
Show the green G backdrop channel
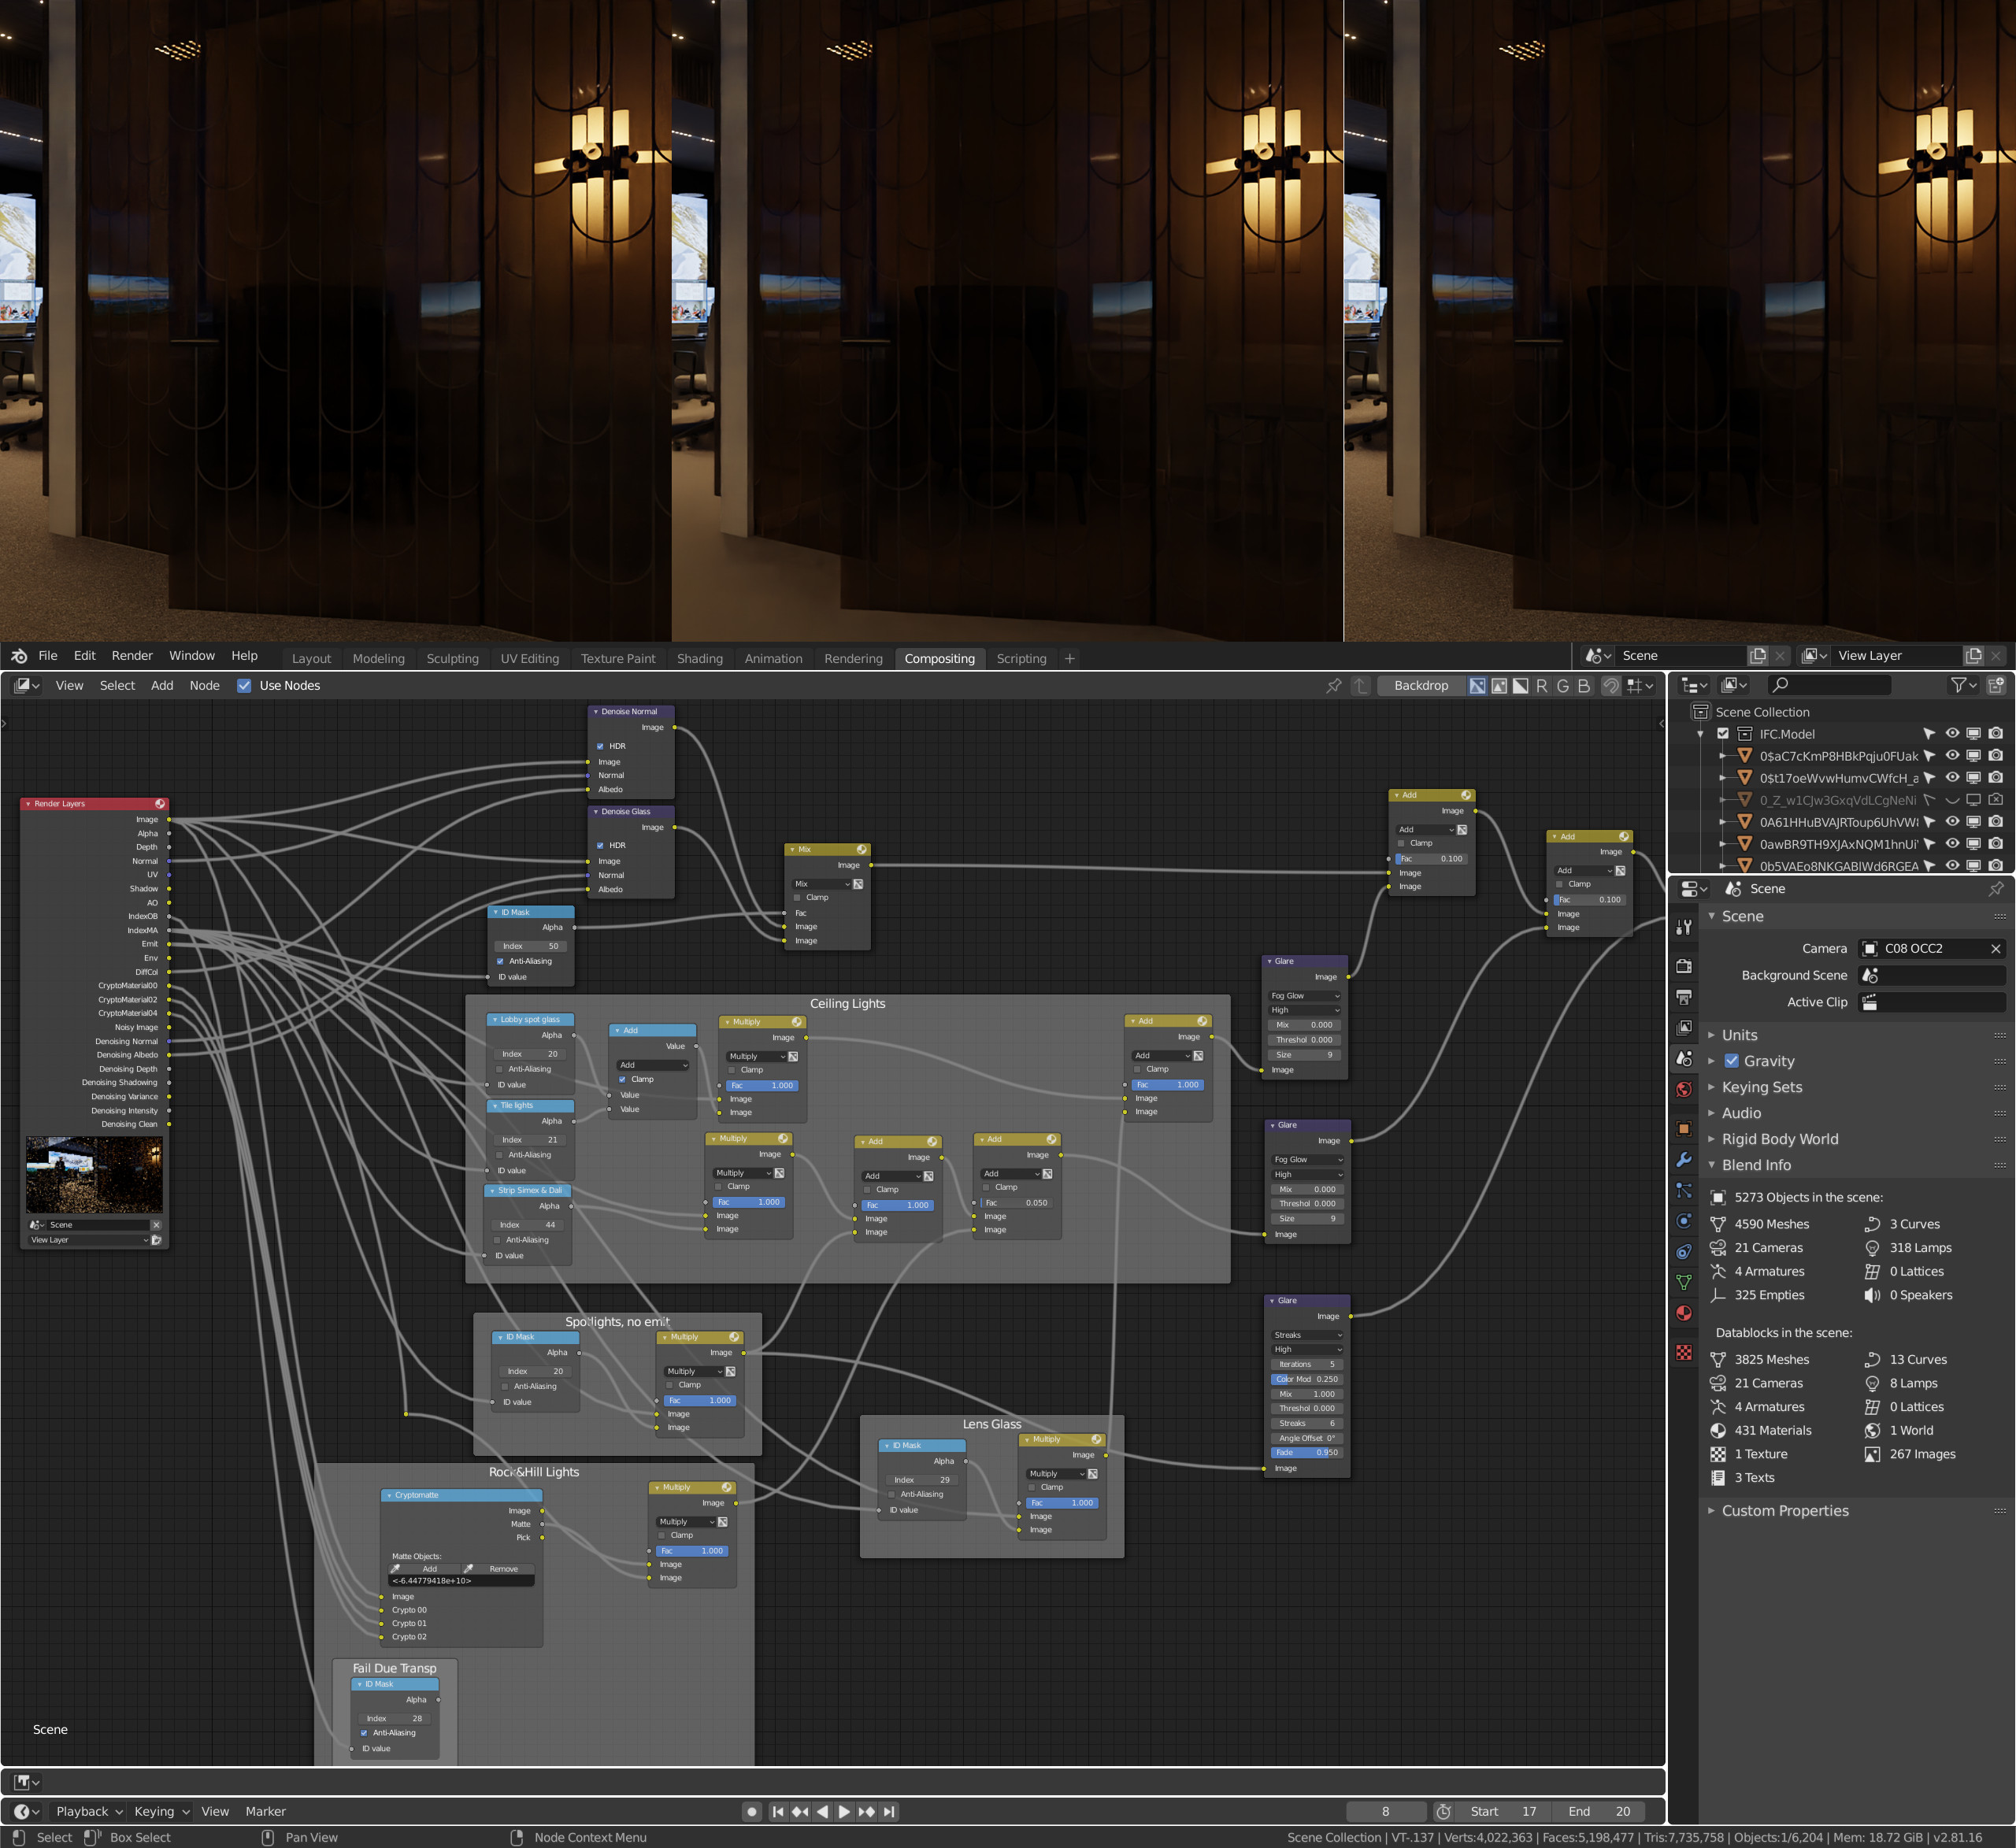(x=1562, y=686)
